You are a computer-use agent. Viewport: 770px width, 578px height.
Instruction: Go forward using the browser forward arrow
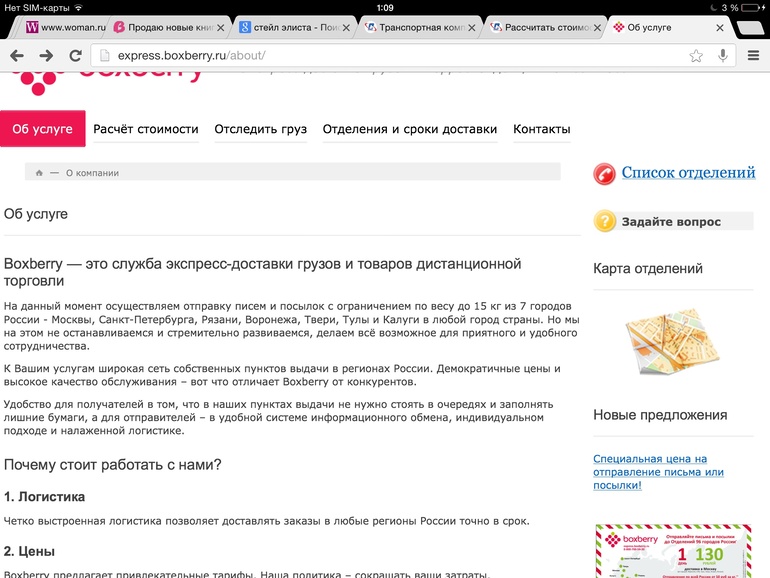pyautogui.click(x=46, y=55)
